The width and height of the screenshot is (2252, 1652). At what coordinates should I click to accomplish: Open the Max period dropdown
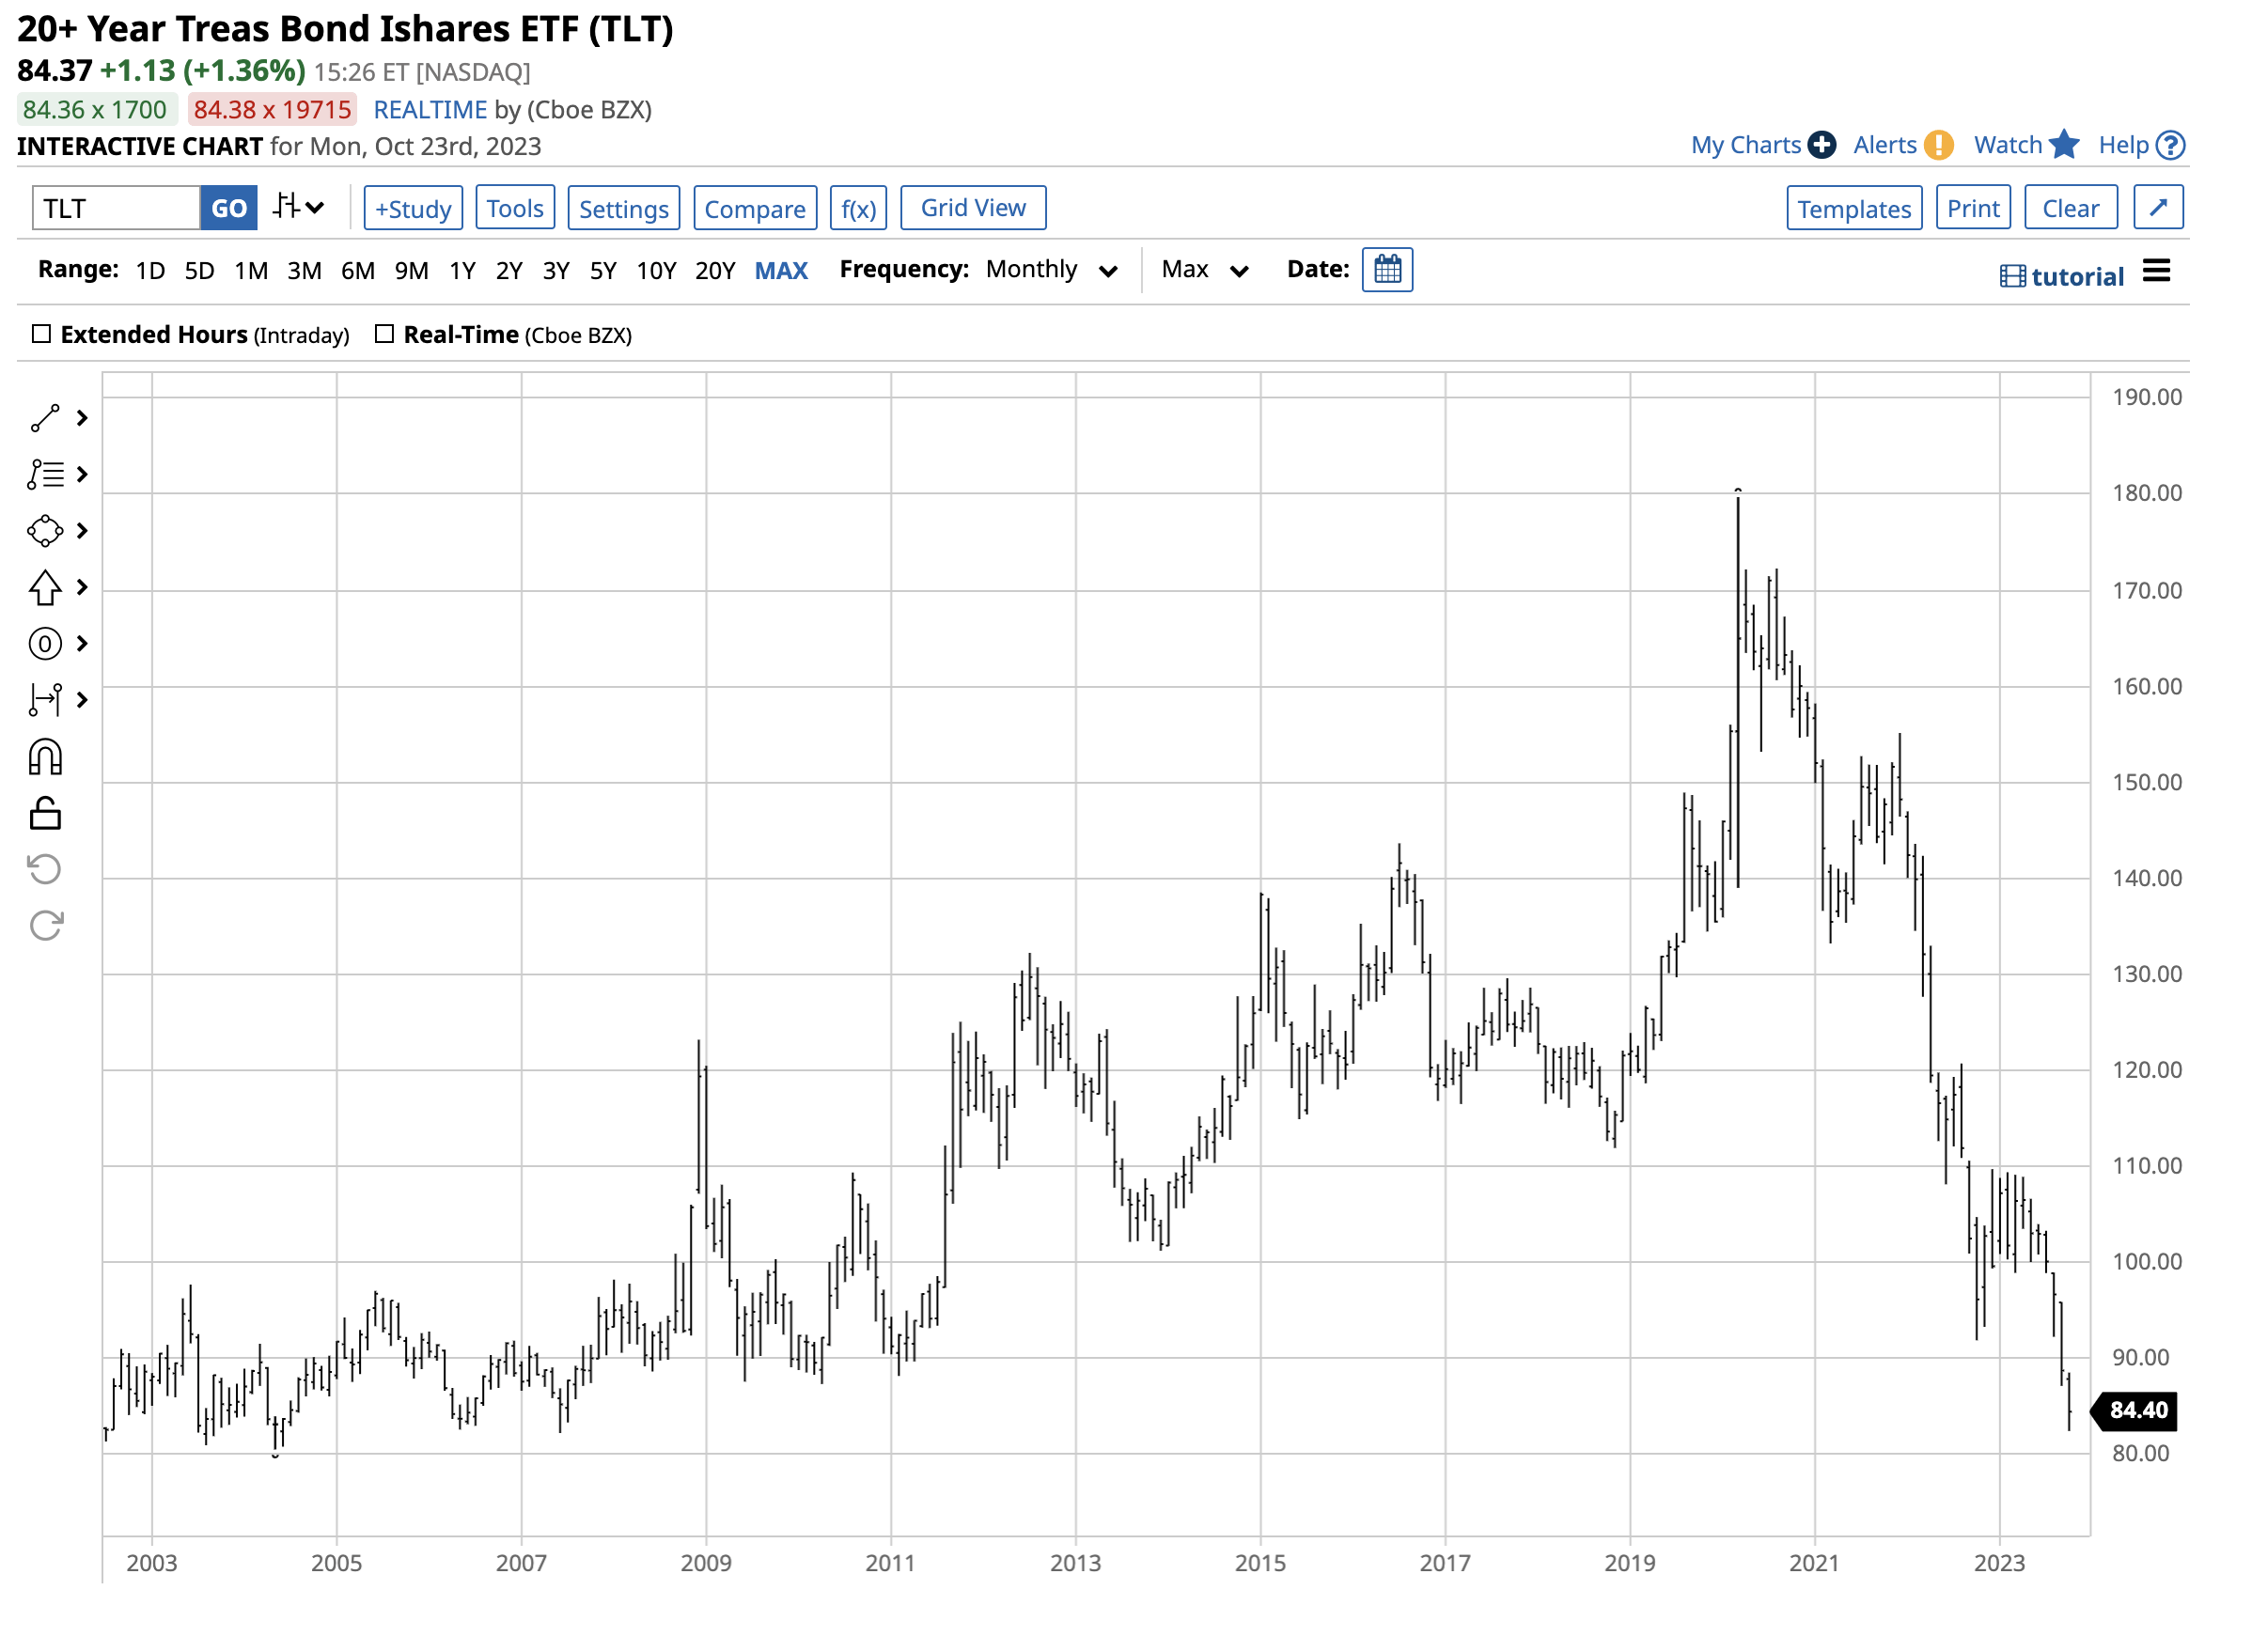1204,270
